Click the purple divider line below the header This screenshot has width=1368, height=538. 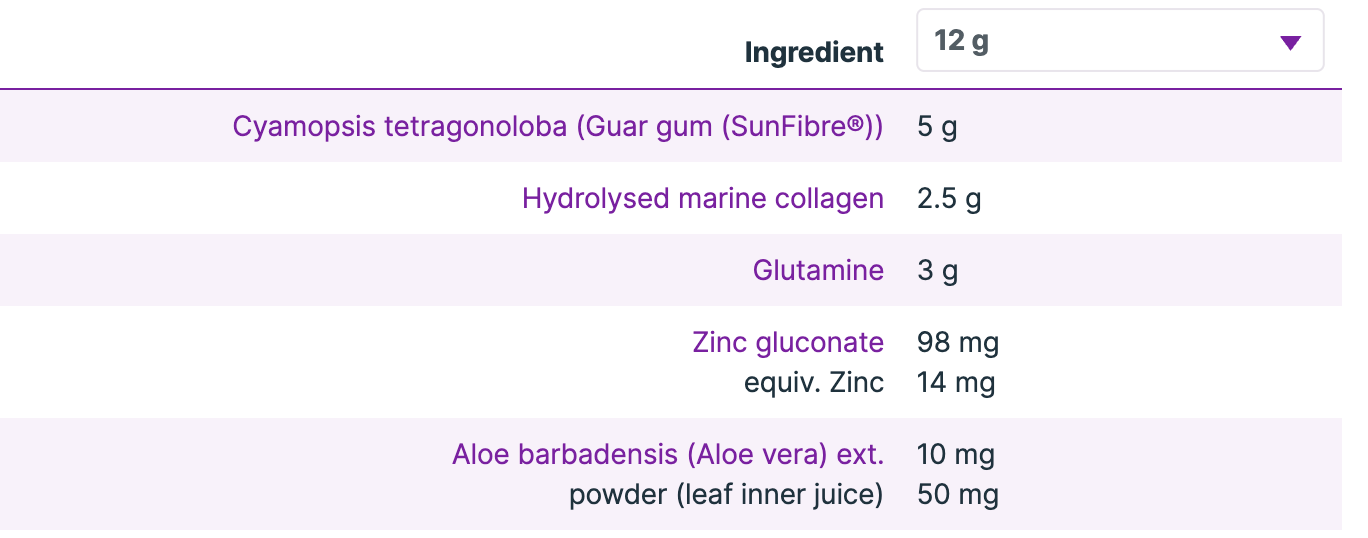pos(670,89)
